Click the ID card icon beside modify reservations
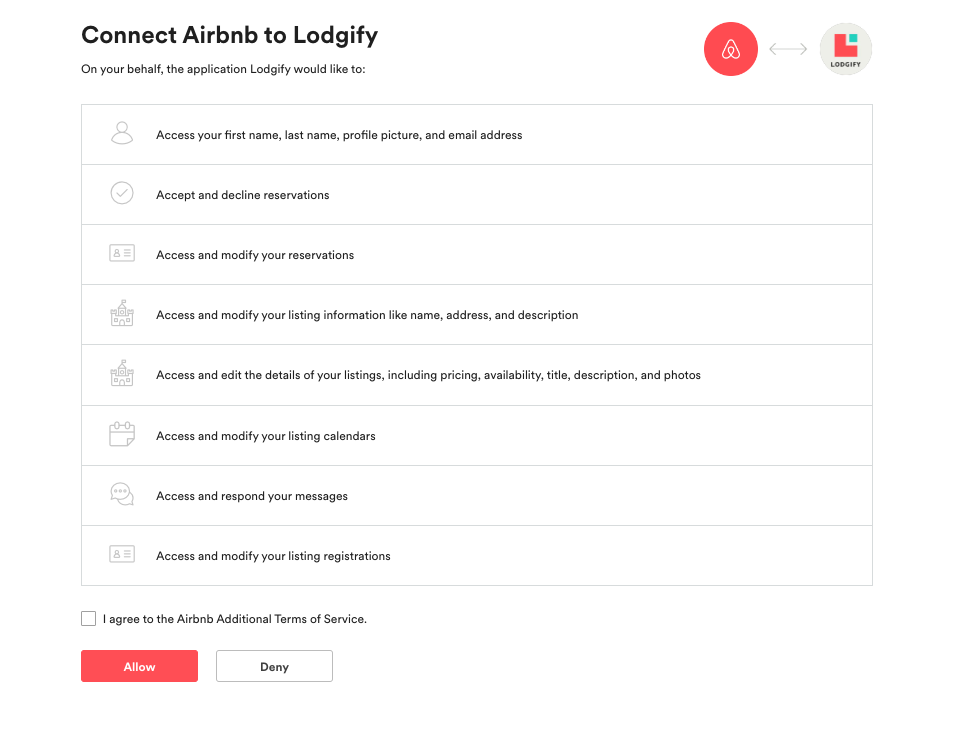 (122, 254)
